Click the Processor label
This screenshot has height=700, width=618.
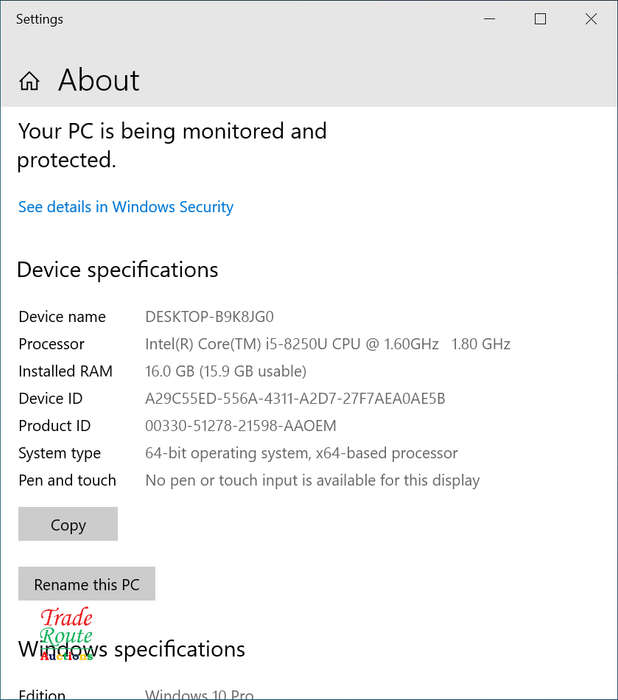click(x=51, y=344)
